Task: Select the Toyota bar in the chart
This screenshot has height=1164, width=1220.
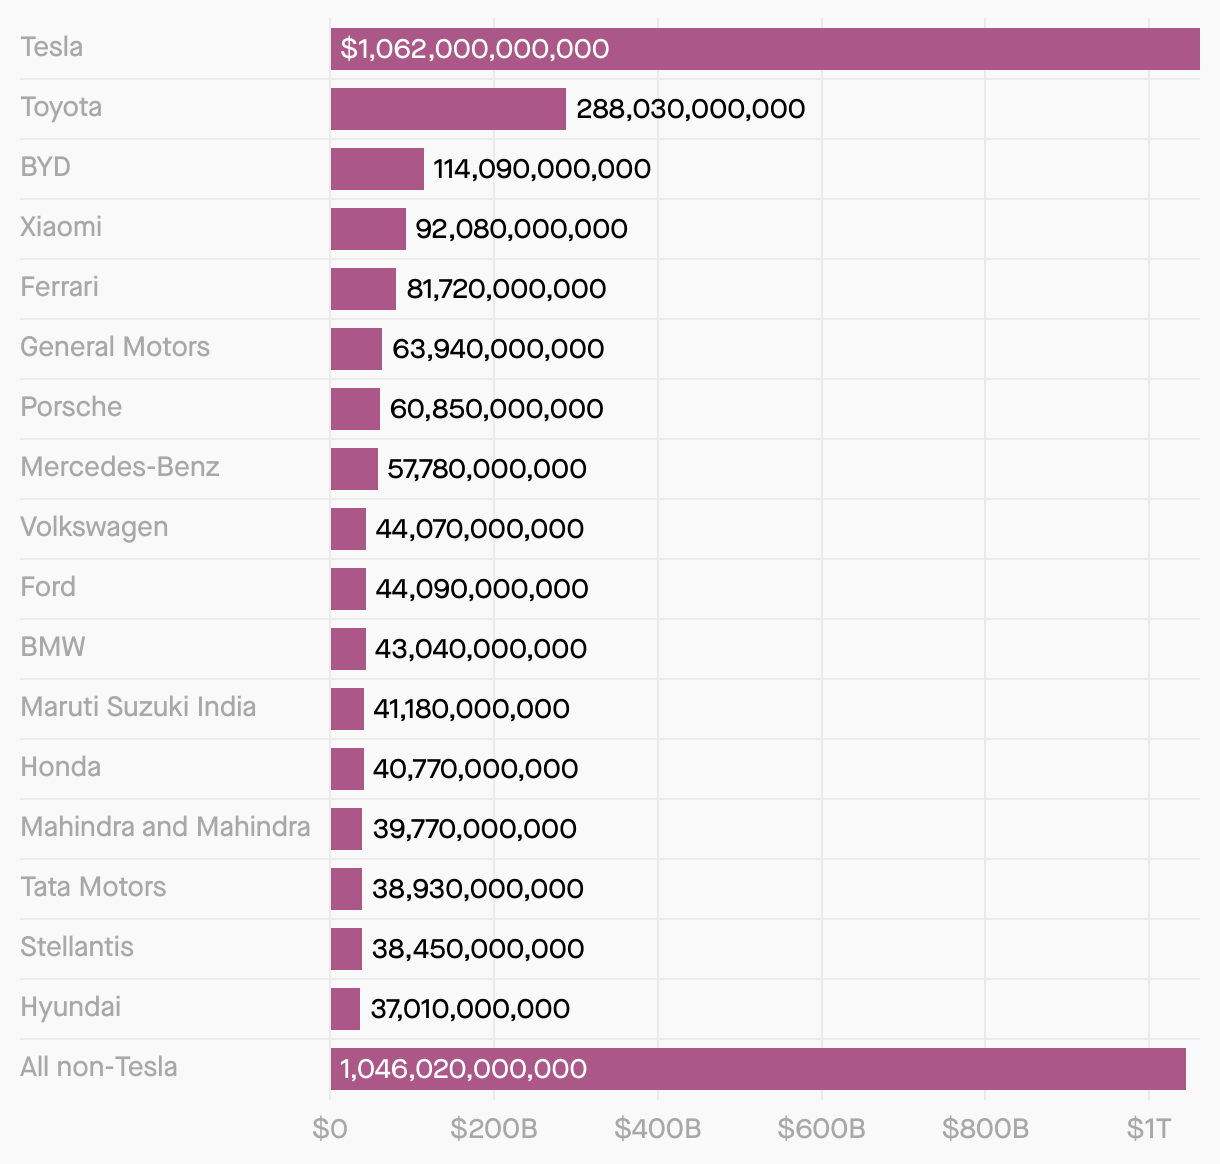Action: click(x=448, y=109)
